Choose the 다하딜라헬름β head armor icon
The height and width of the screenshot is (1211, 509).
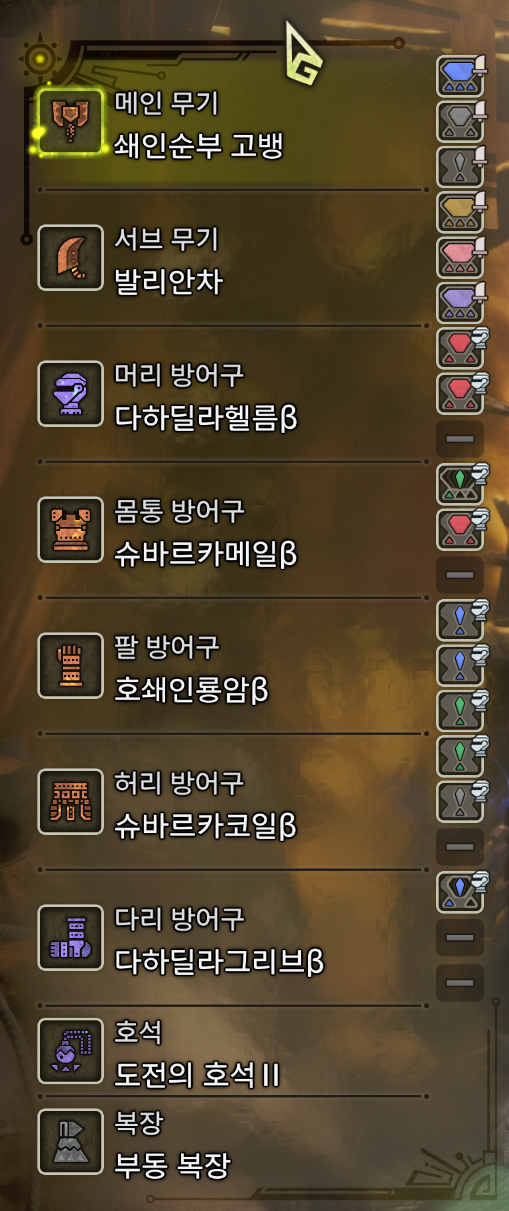(x=71, y=394)
